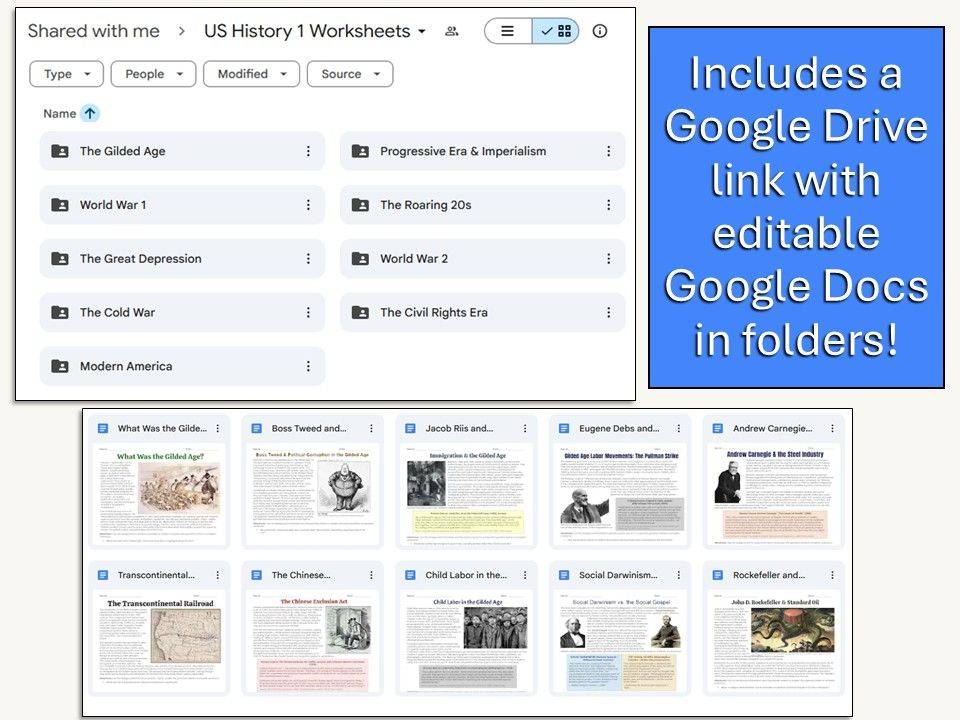The image size is (960, 720).
Task: Open more actions for World War 2 folder
Action: tap(608, 259)
